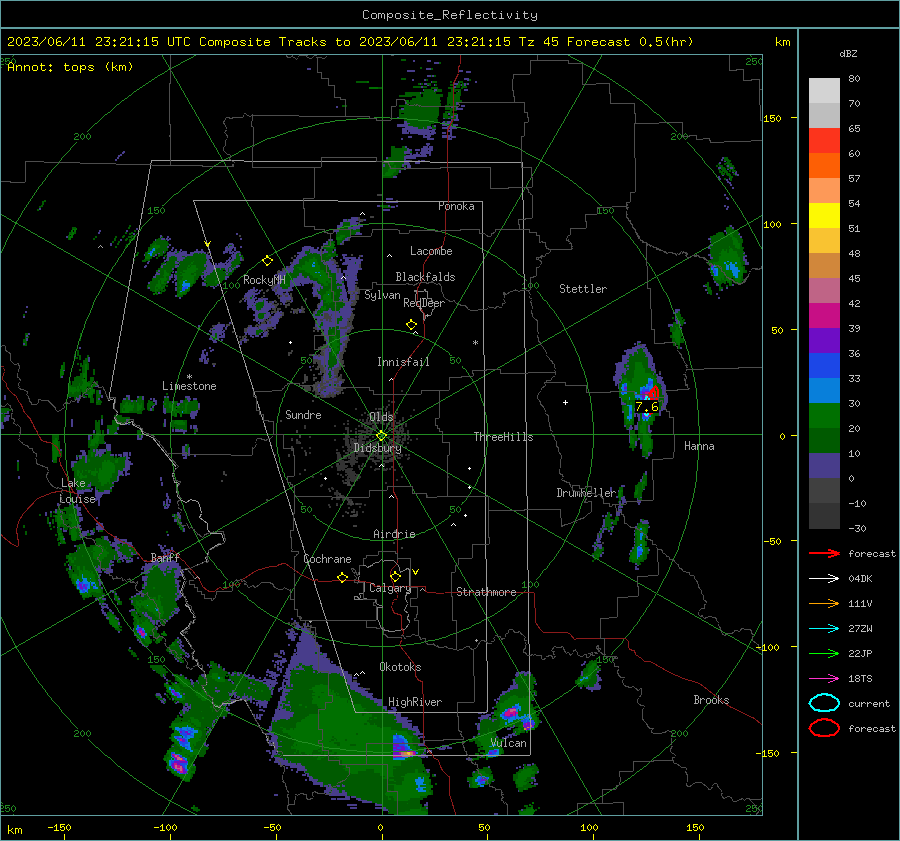The image size is (900, 841).
Task: Pick the magenta 39-42 dBZ swatch
Action: click(x=824, y=316)
